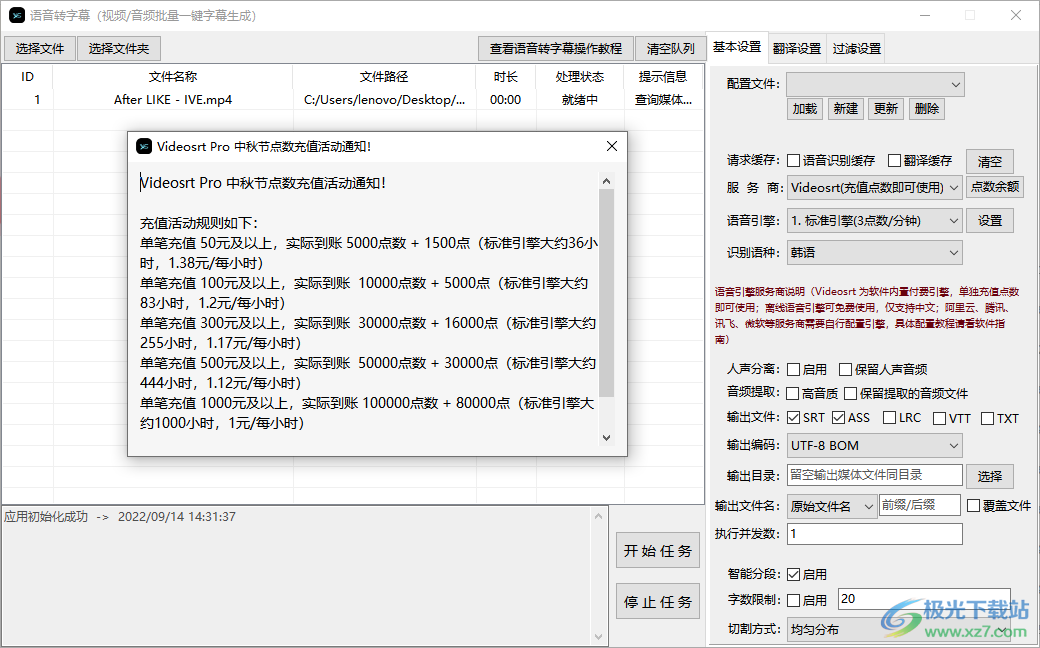
Task: Click 清空队列 button
Action: coord(671,48)
